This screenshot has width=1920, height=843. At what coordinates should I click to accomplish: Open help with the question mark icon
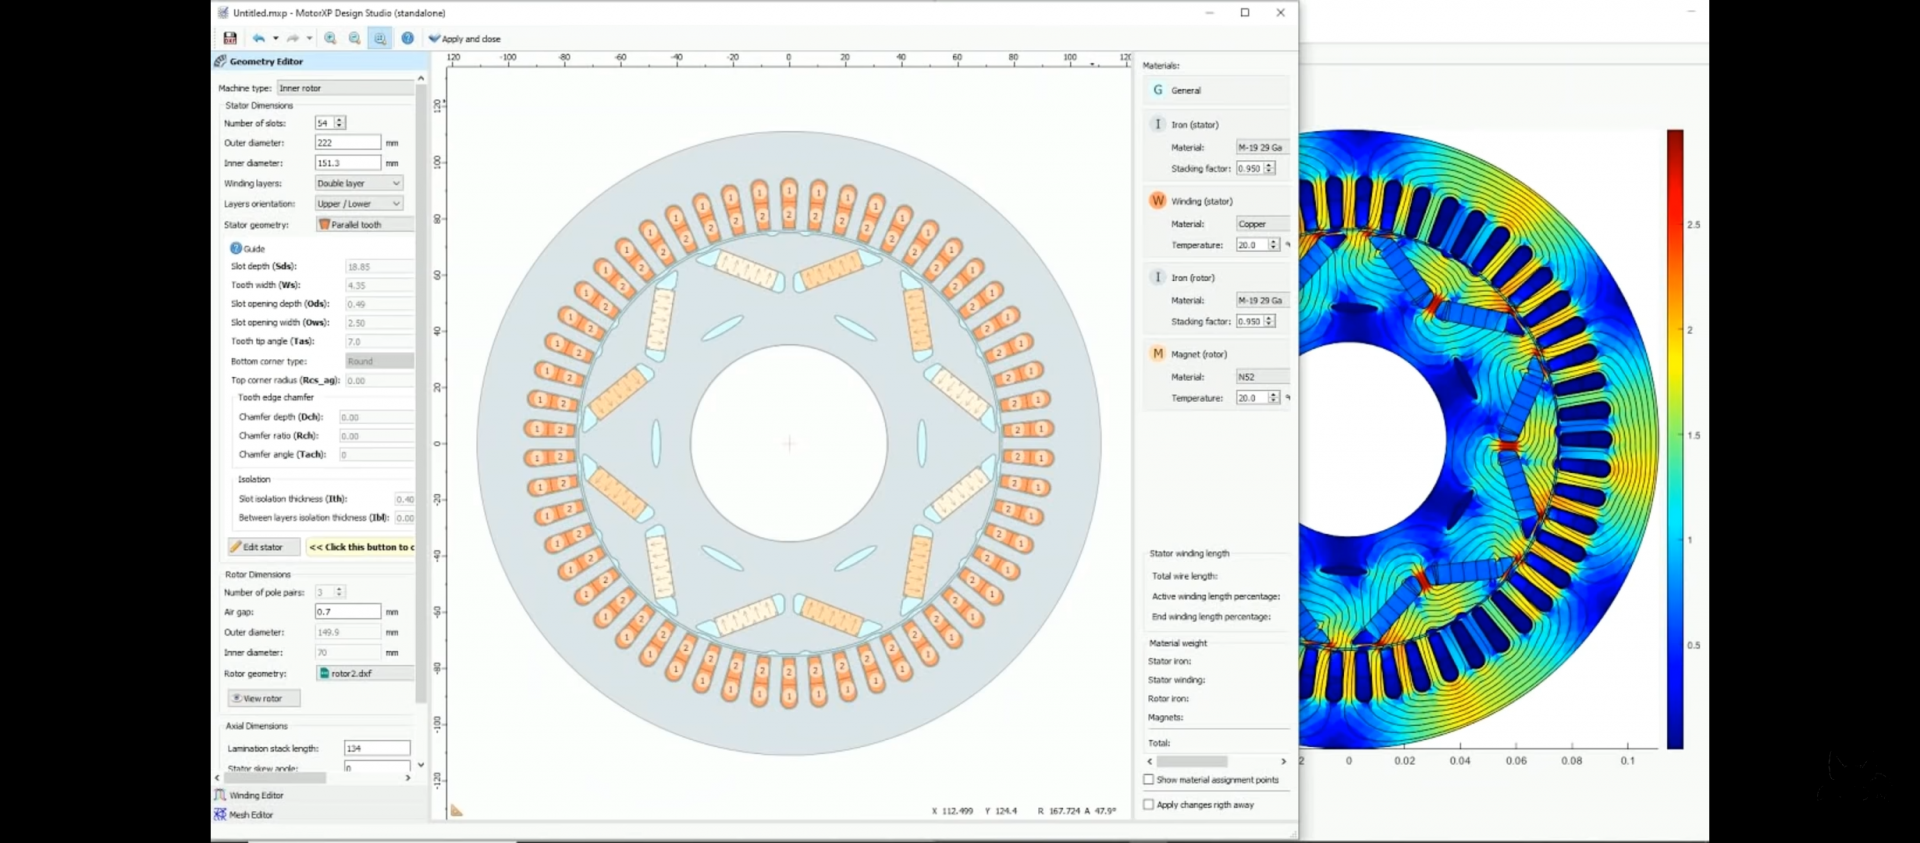point(407,38)
